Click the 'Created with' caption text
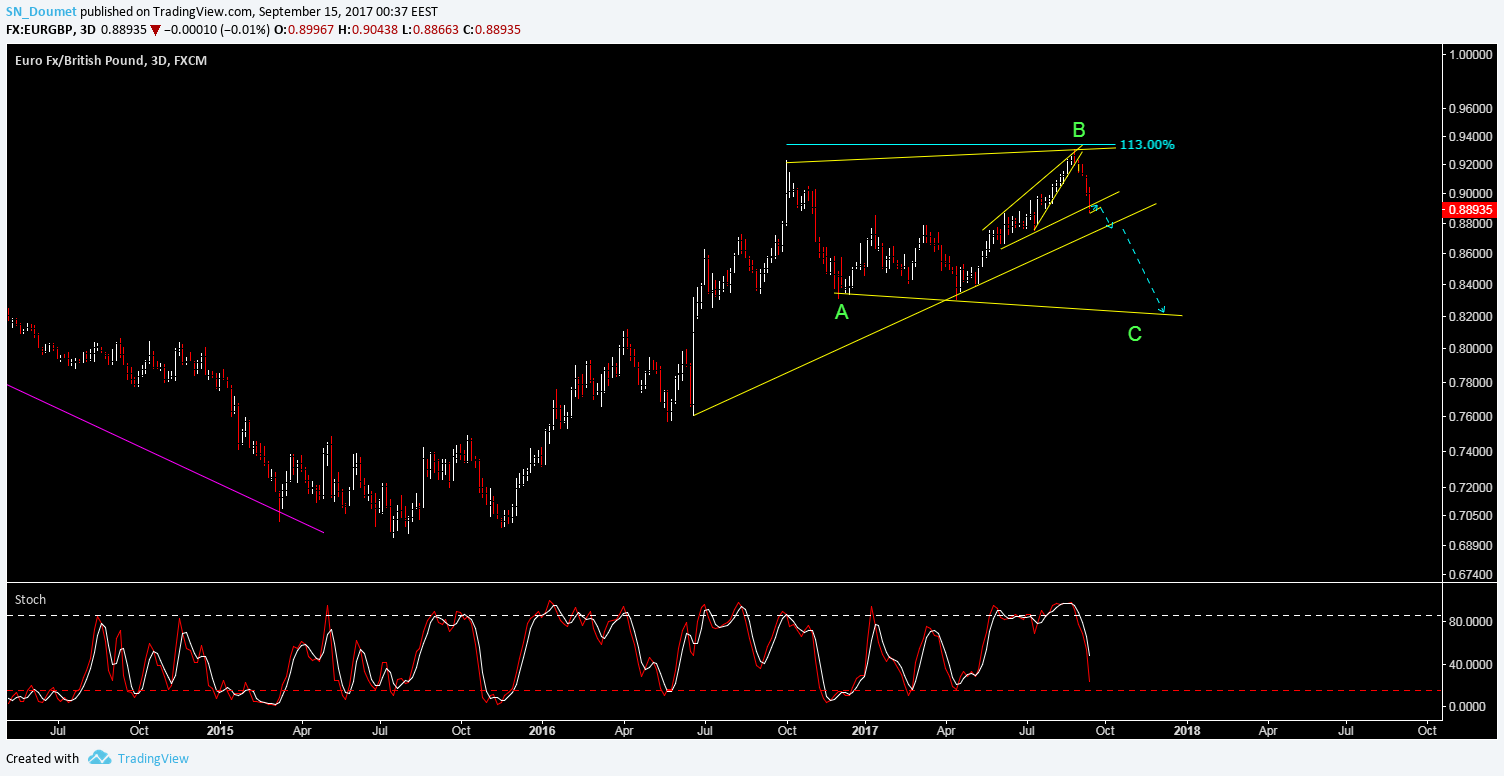The width and height of the screenshot is (1504, 776). [42, 758]
